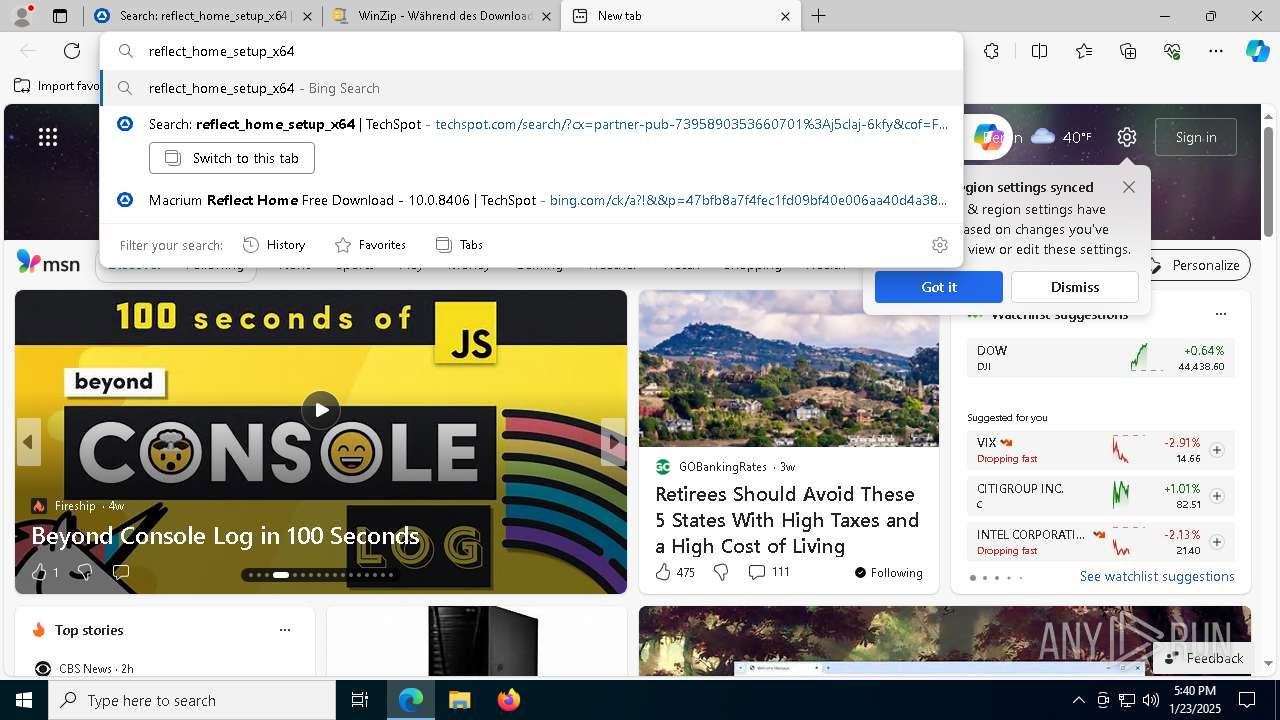Close the region settings synced popup
Screen dimensions: 1280x720
(1129, 187)
